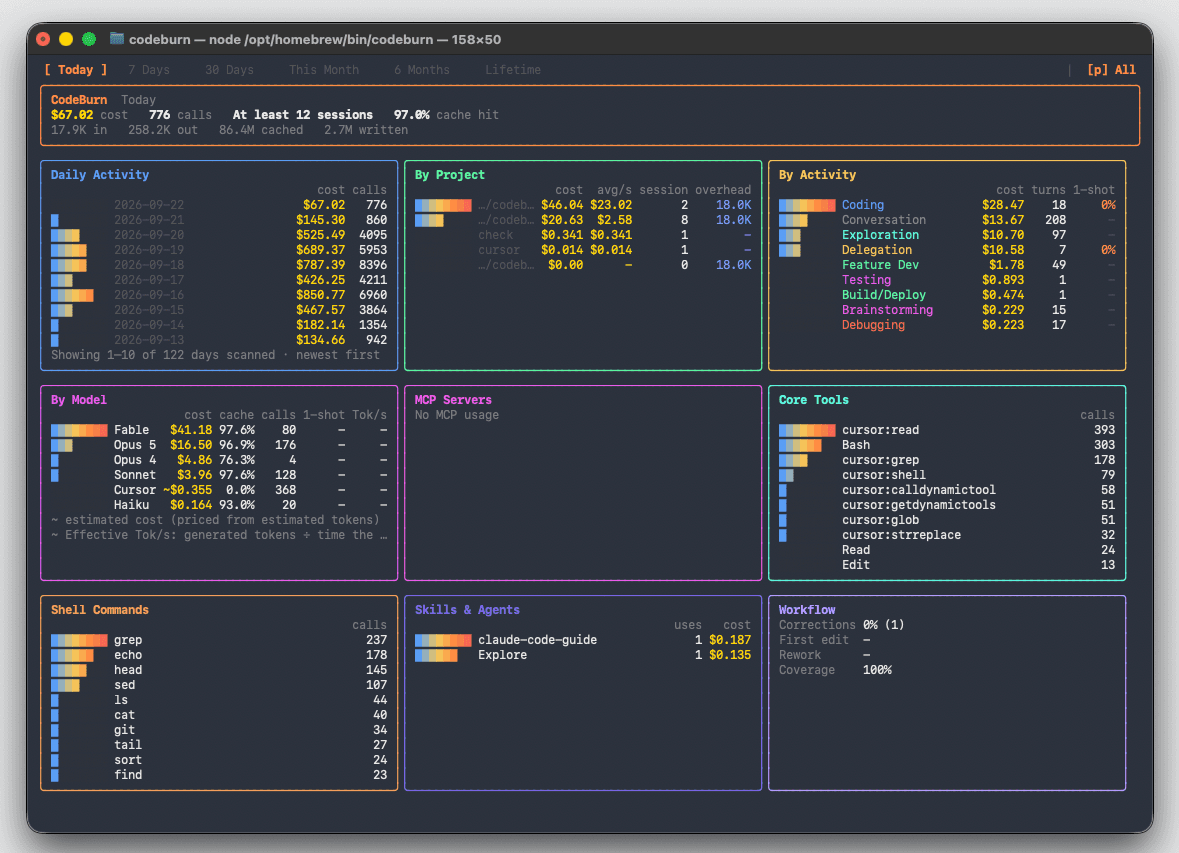Click the Workflow panel title
The image size is (1179, 853).
(x=807, y=610)
